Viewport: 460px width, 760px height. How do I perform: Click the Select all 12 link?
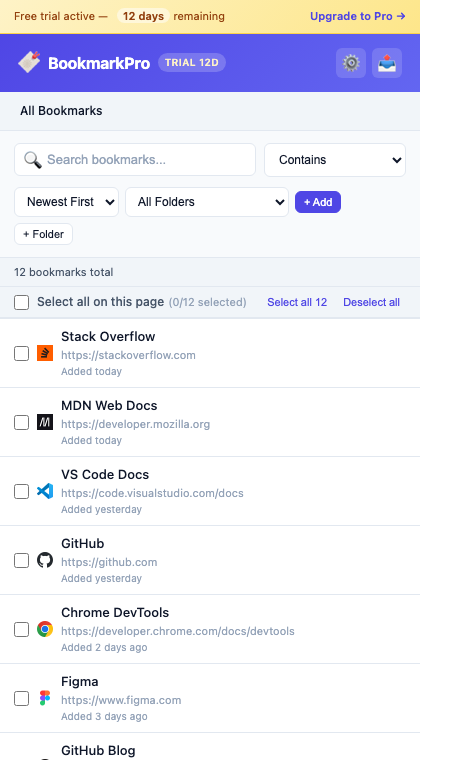[x=297, y=302]
